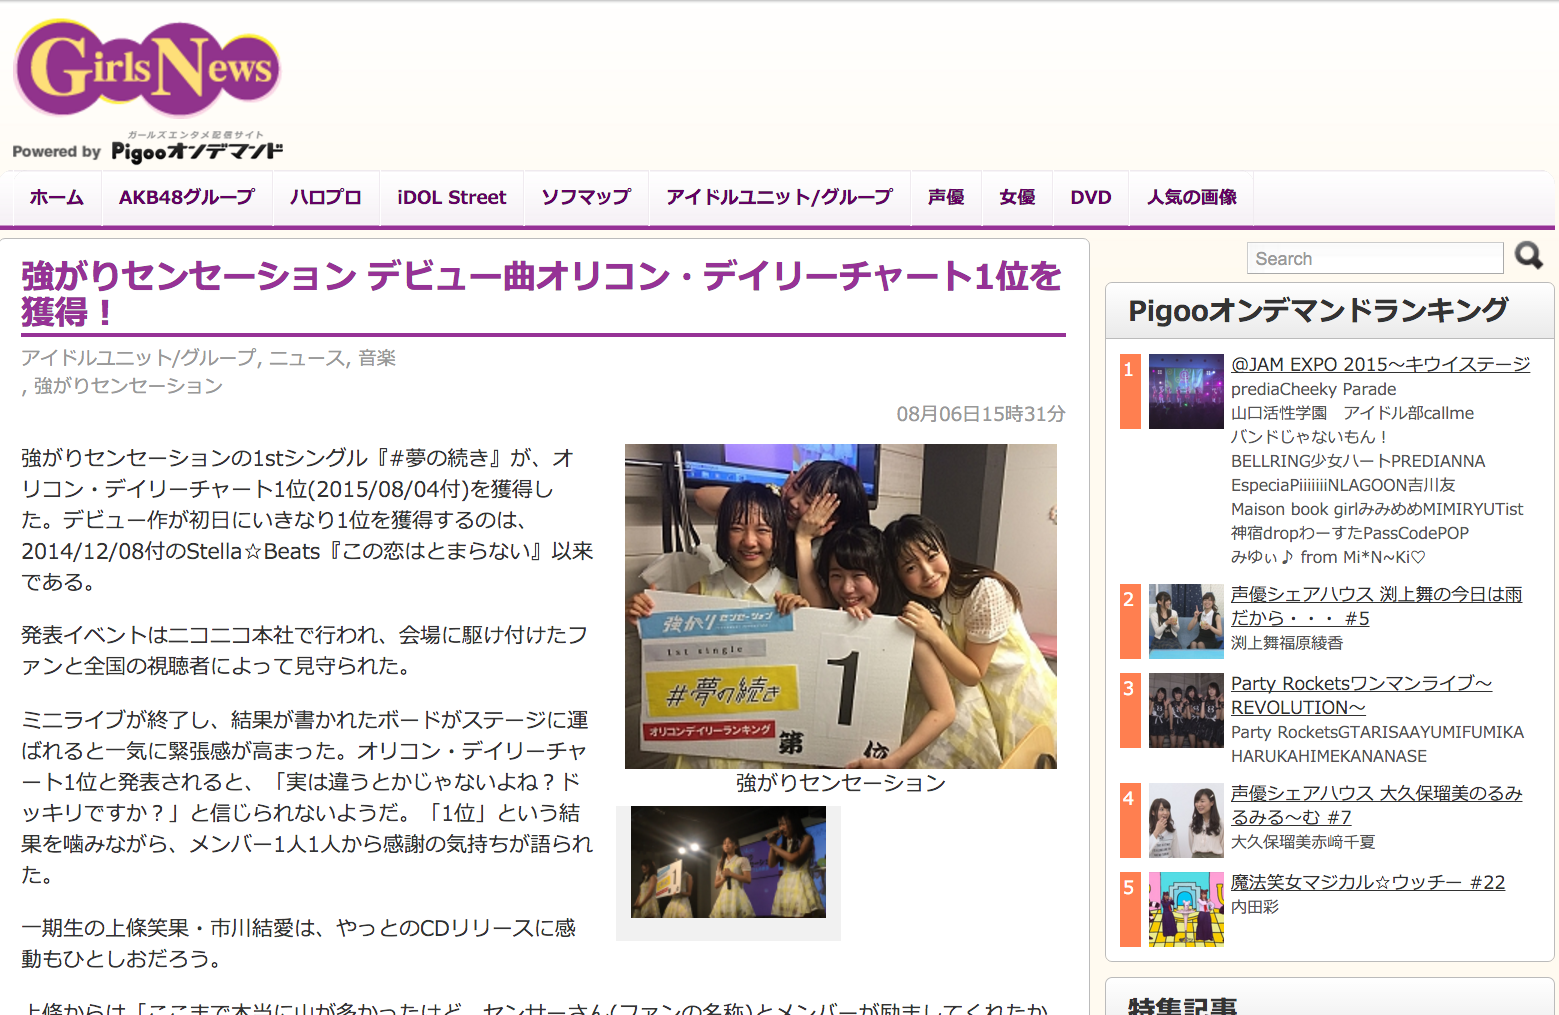The image size is (1559, 1015).
Task: Go to iDOL Street section
Action: (x=452, y=198)
